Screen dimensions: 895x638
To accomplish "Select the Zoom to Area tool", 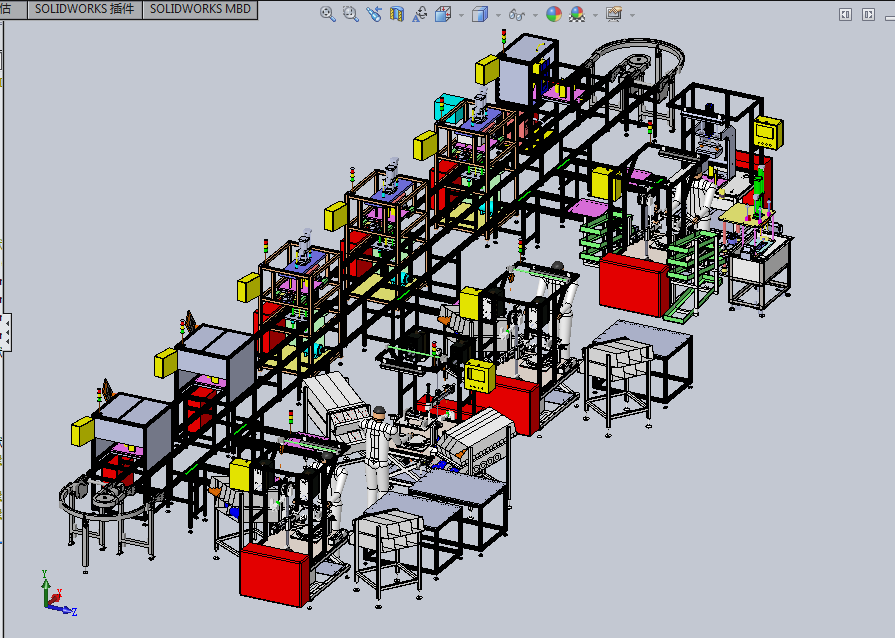I will pos(350,14).
